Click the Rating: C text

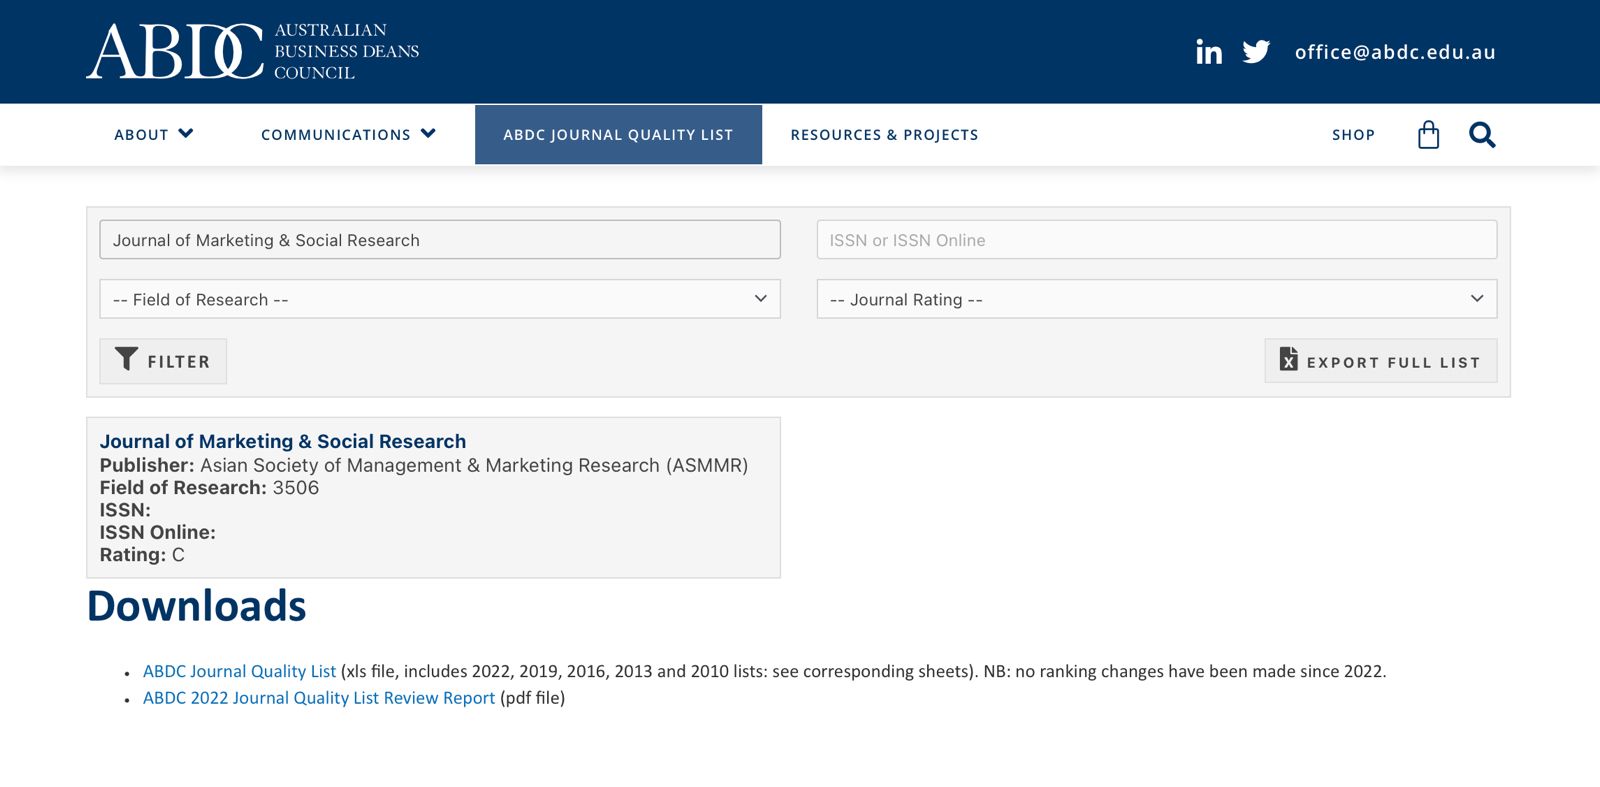[142, 555]
